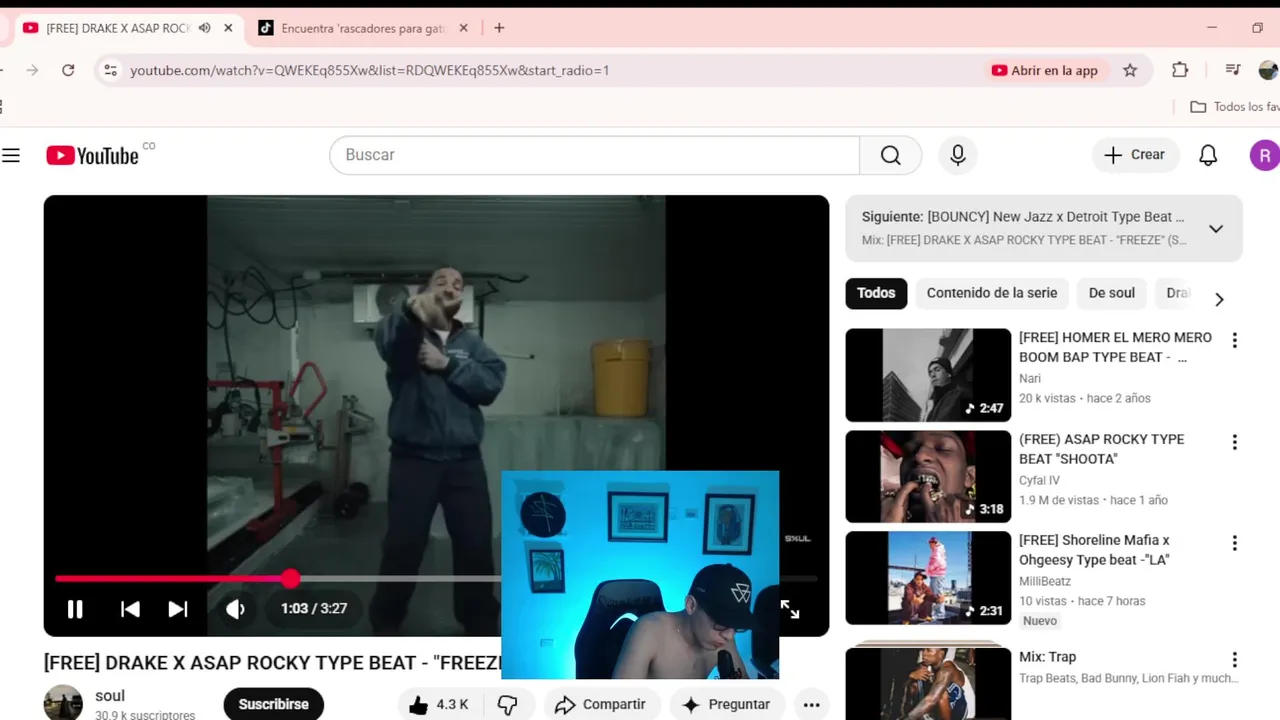Viewport: 1280px width, 720px height.
Task: Open options for HOMER EL MERO MERO video
Action: pos(1234,340)
